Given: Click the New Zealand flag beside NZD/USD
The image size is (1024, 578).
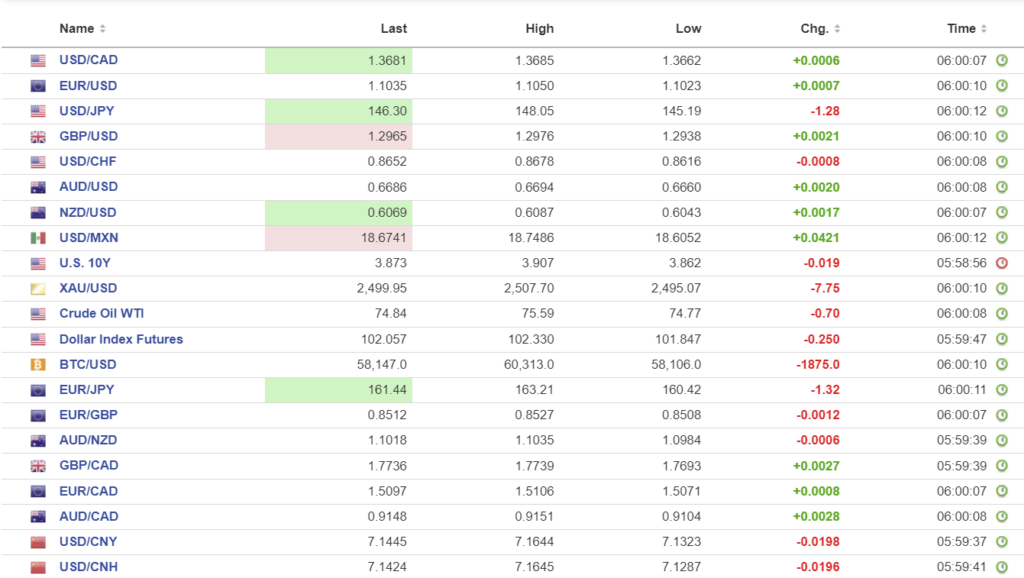Looking at the screenshot, I should 38,213.
